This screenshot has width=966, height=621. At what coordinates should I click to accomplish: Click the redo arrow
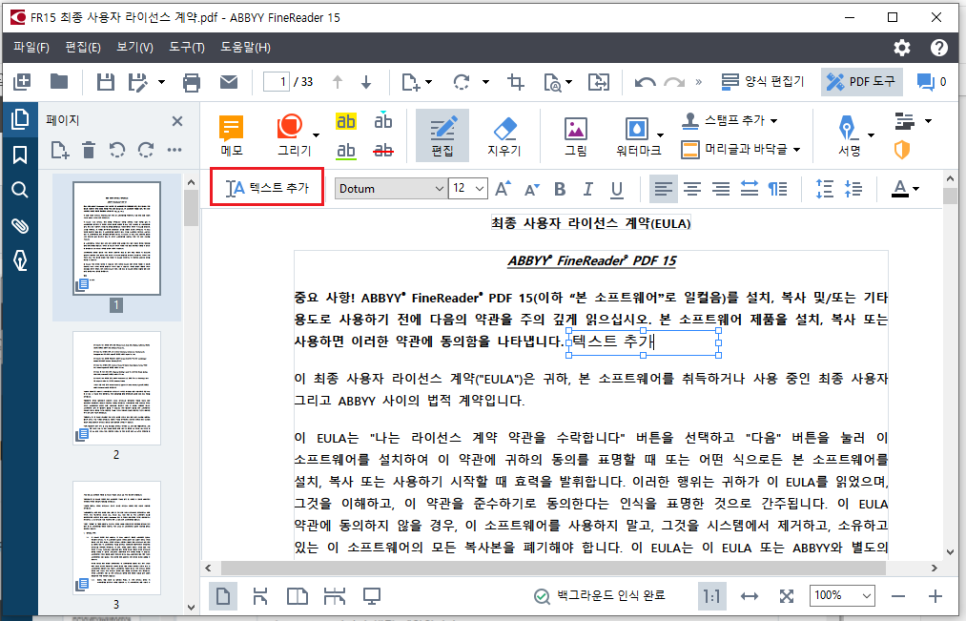pyautogui.click(x=675, y=82)
